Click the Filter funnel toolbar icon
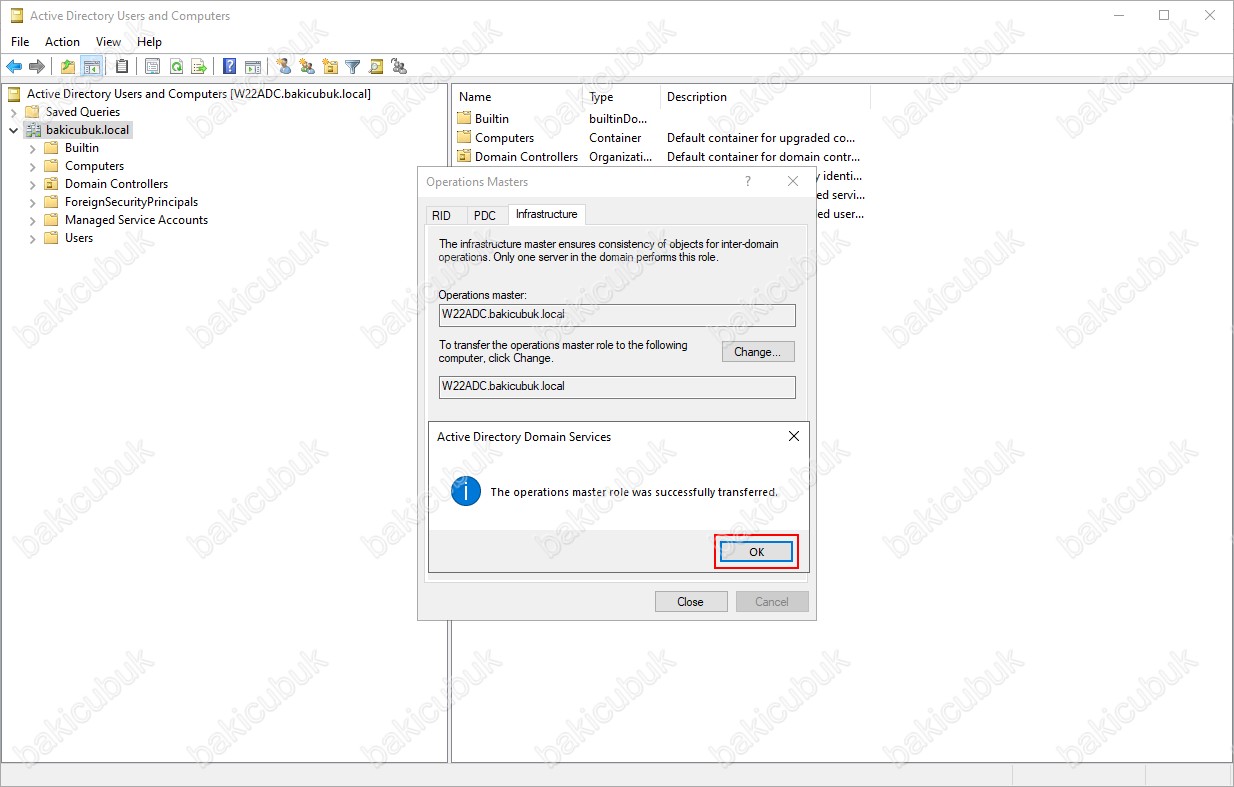 [x=353, y=67]
